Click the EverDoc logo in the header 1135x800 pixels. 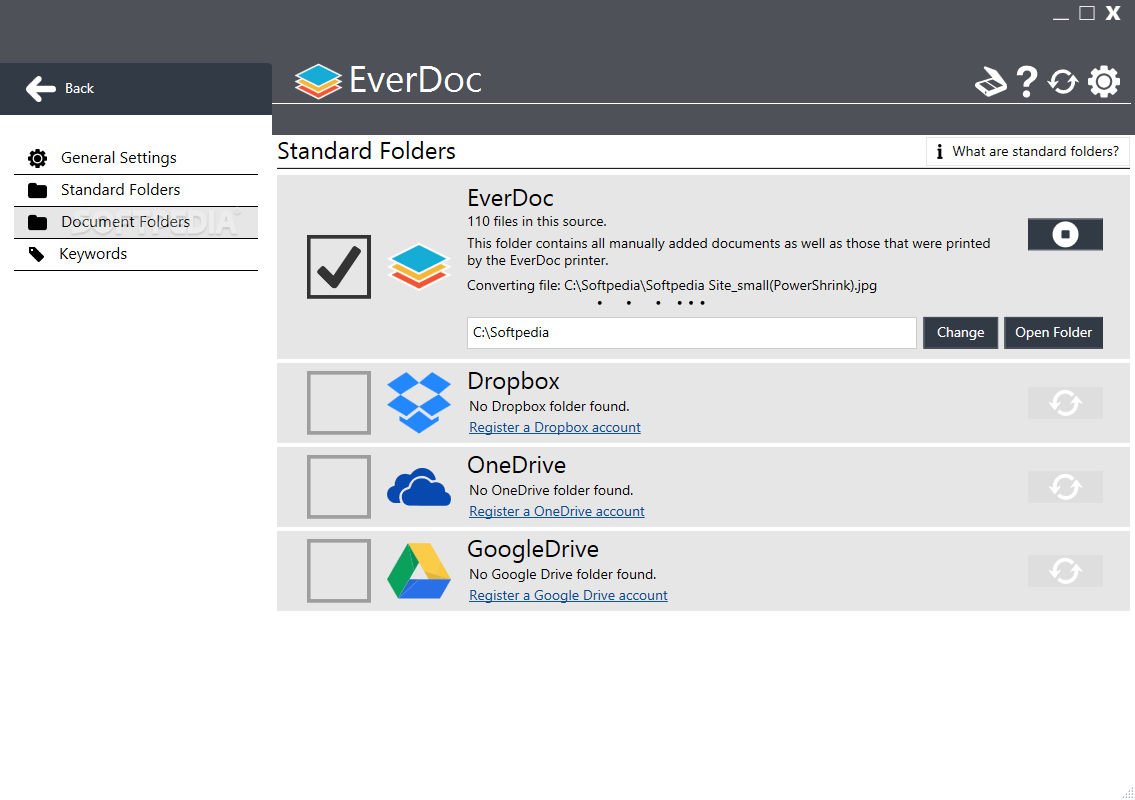[x=389, y=80]
